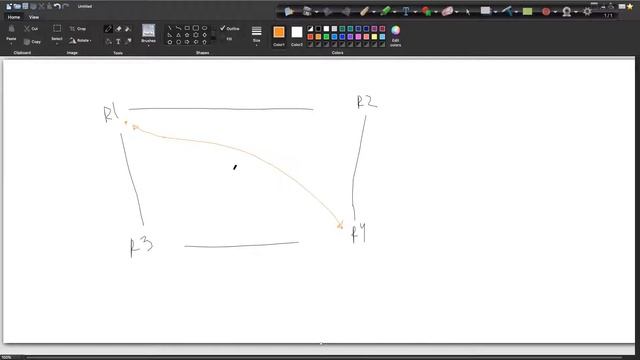Click the green board icon in floating toolbar

[527, 11]
